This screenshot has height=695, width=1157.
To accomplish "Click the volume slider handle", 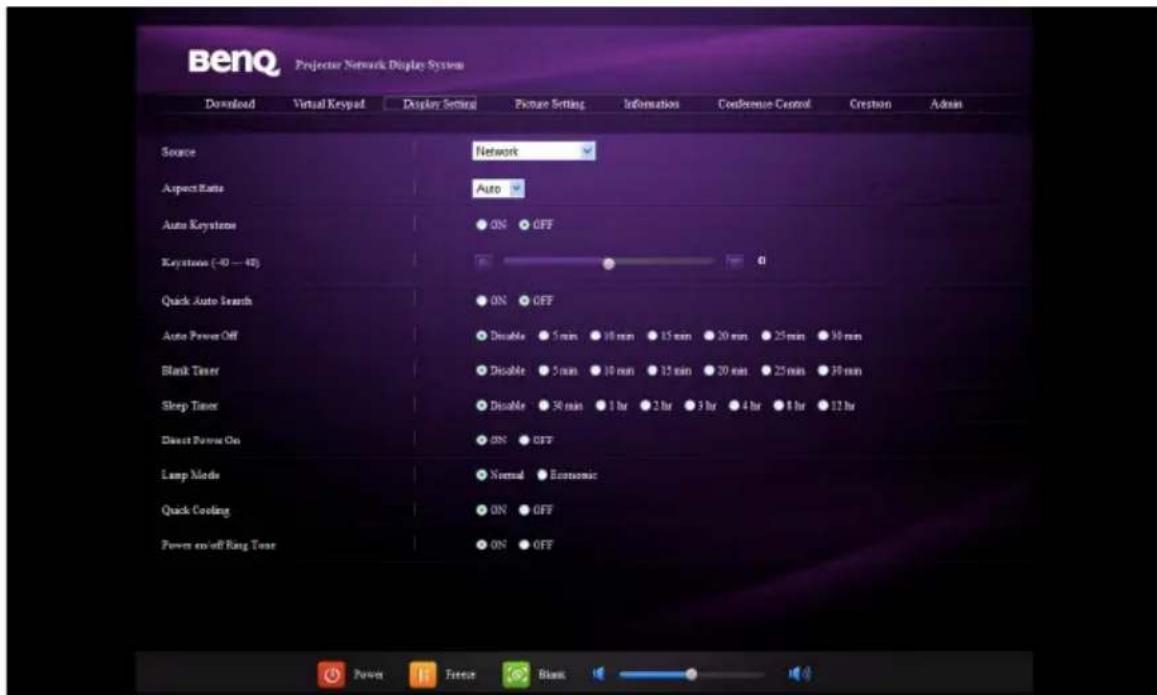I will (x=691, y=674).
